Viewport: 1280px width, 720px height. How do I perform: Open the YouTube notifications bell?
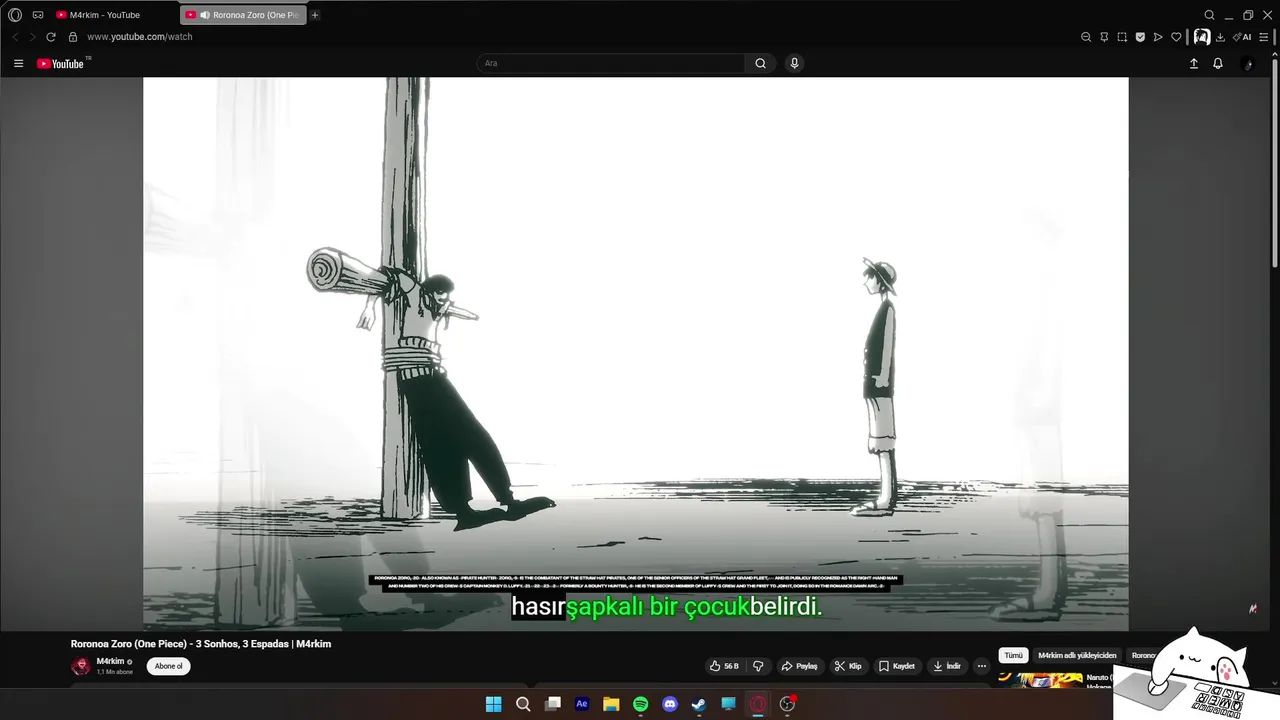tap(1218, 63)
